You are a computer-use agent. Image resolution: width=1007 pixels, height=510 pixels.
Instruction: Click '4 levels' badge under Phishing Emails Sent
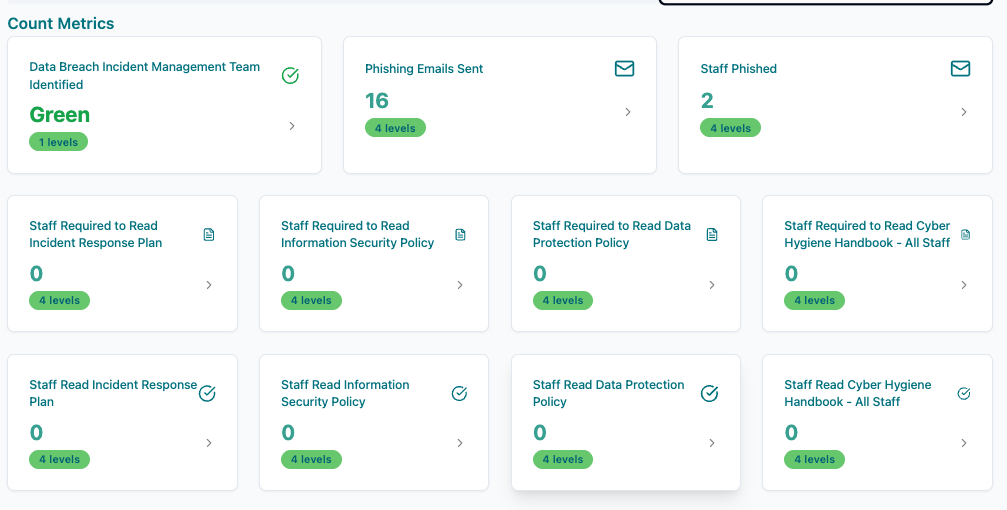[x=395, y=128]
